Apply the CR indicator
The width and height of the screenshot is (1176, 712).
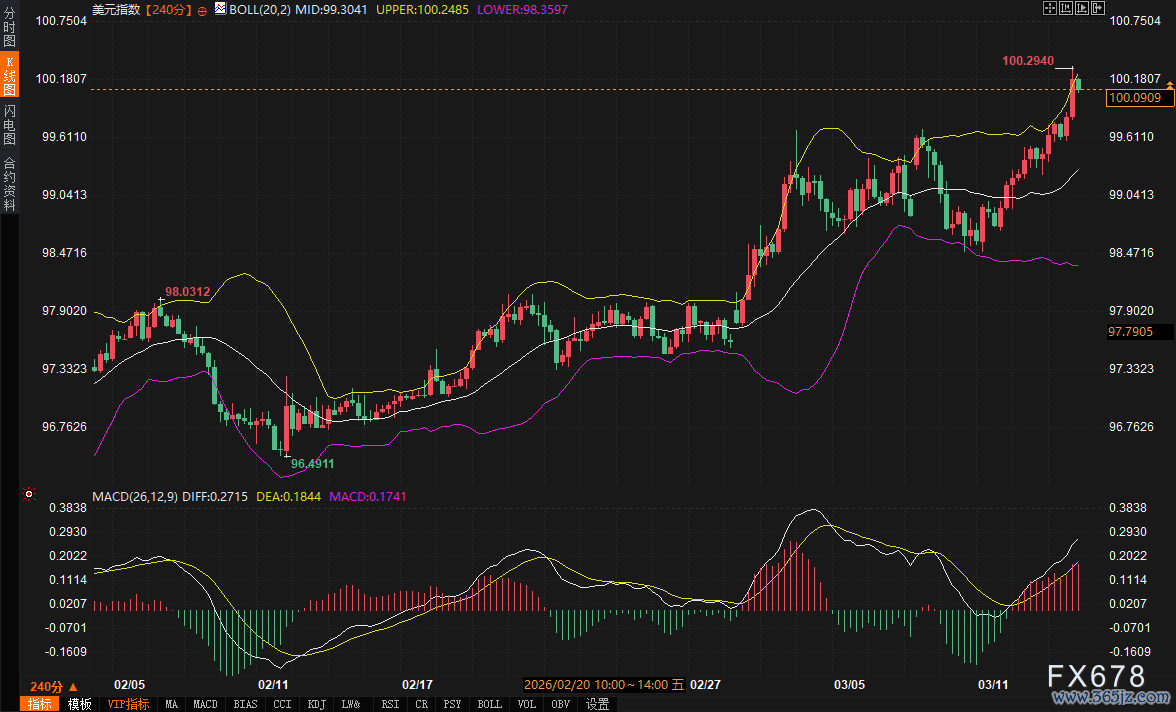pos(422,704)
